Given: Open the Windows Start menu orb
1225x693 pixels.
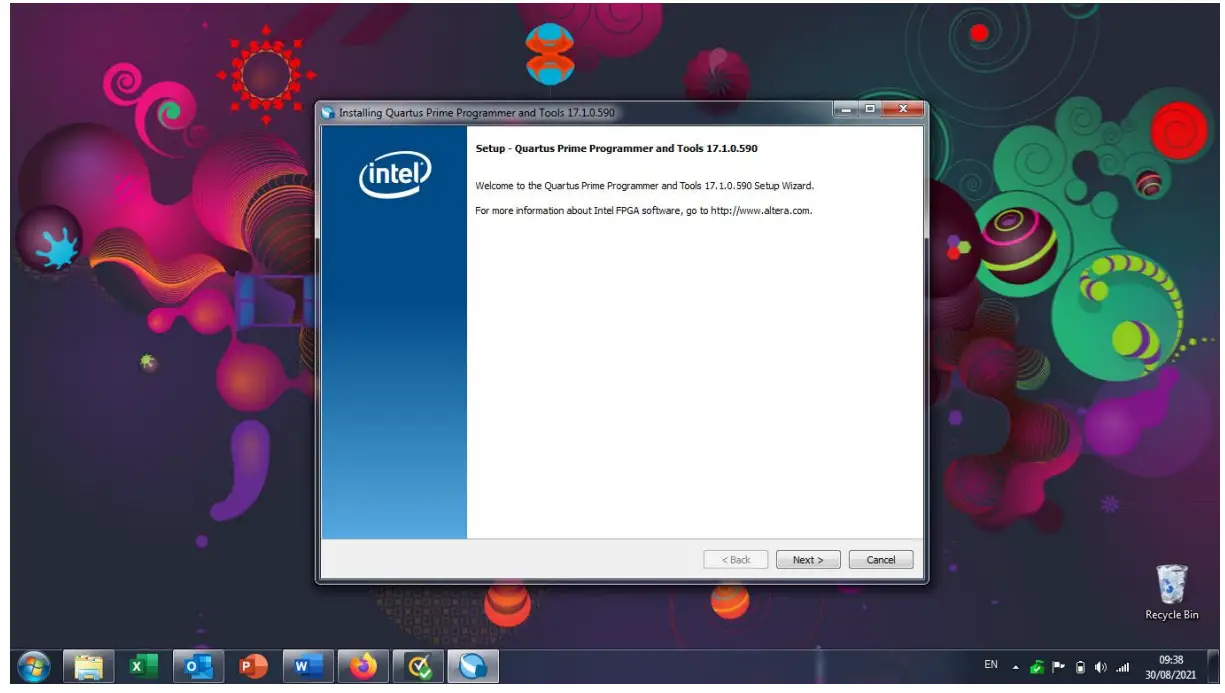Looking at the screenshot, I should 33,666.
